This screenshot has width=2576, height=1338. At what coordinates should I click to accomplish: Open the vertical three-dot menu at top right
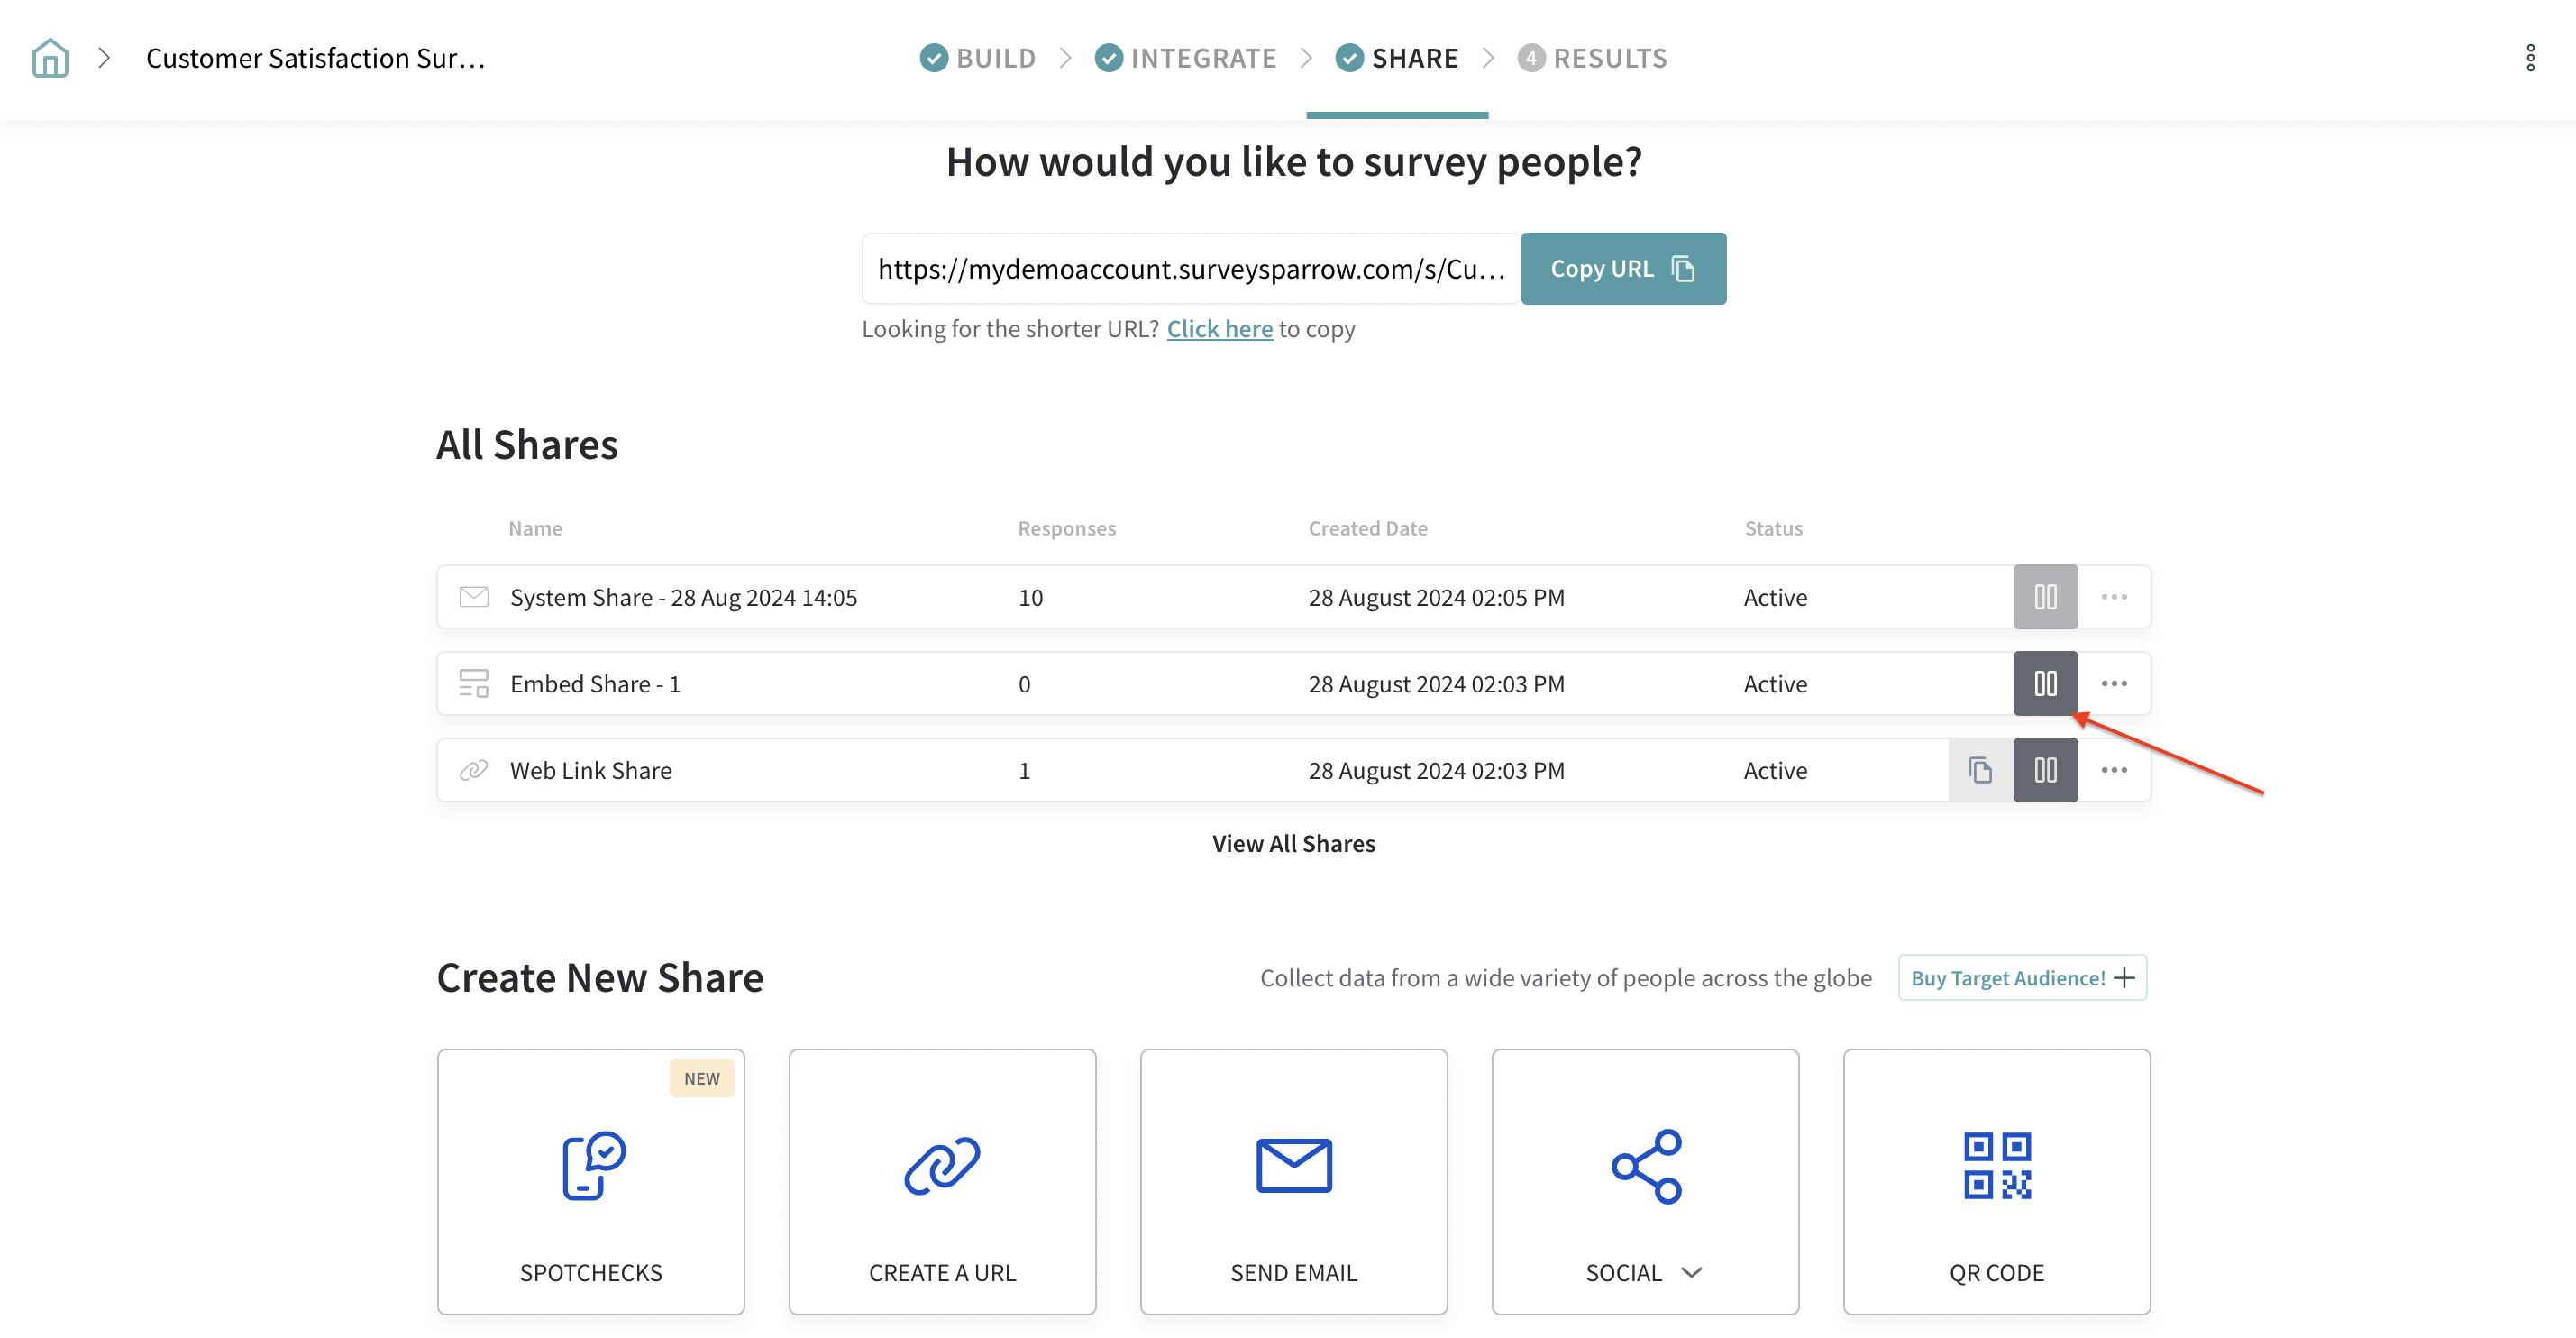tap(2530, 58)
